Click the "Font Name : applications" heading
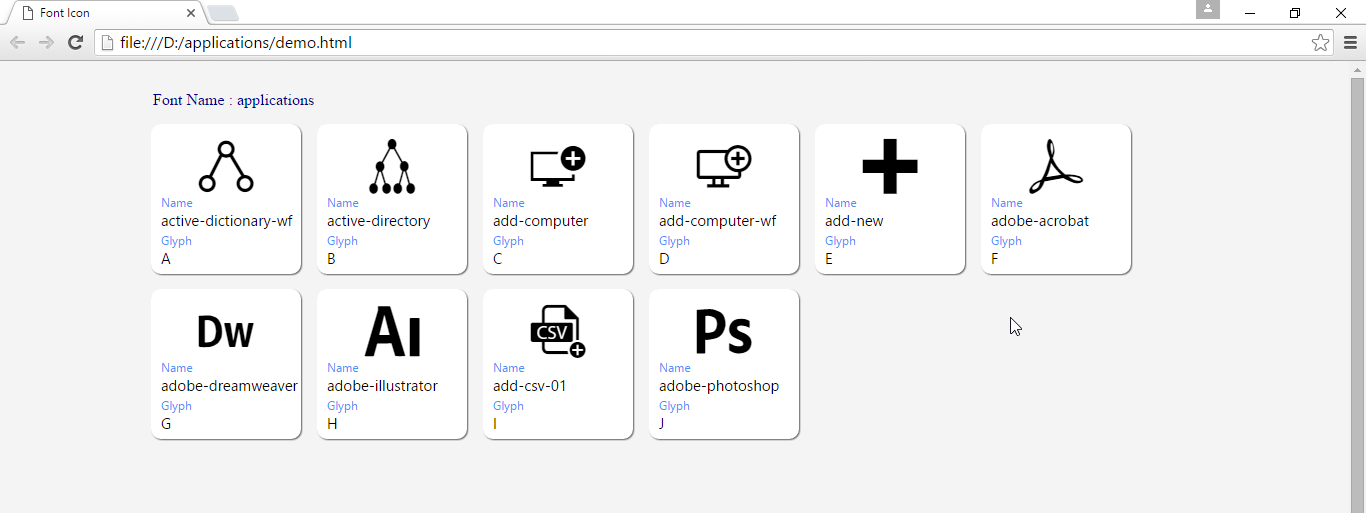 coord(233,100)
